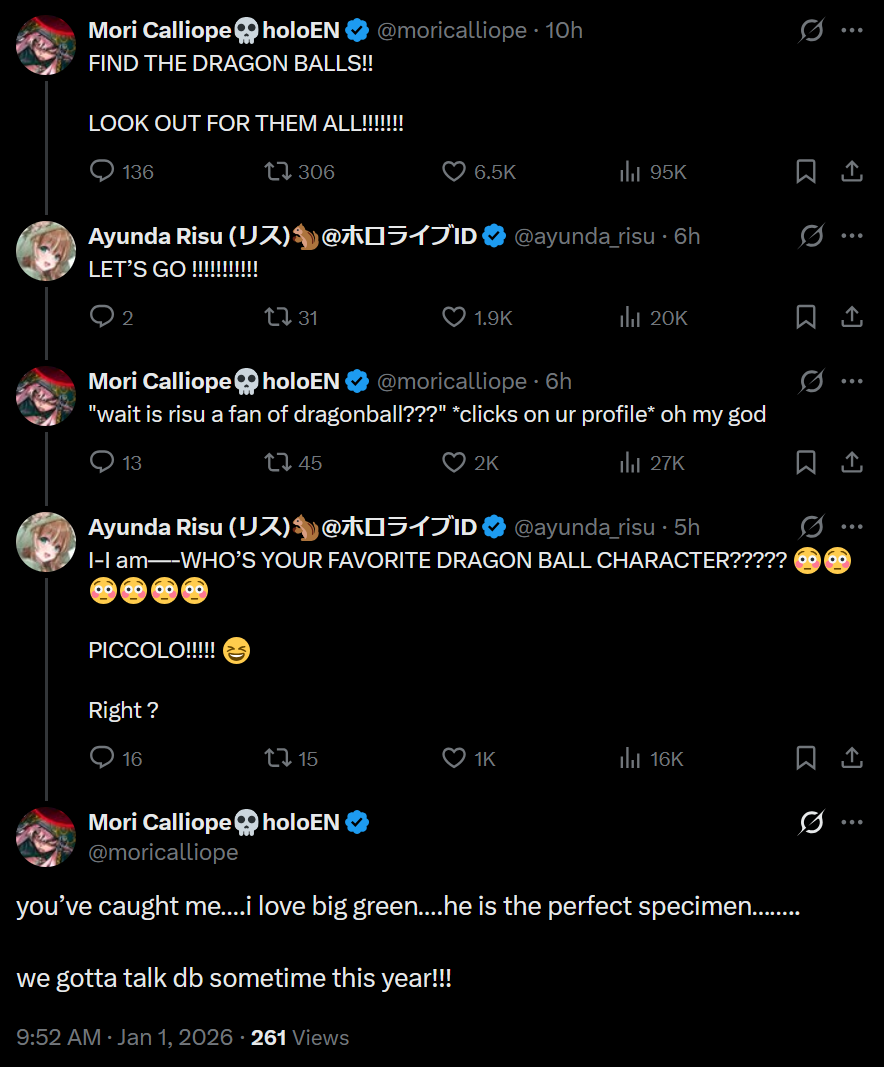Share the "LET'S GO" tweet
884x1067 pixels.
click(852, 317)
